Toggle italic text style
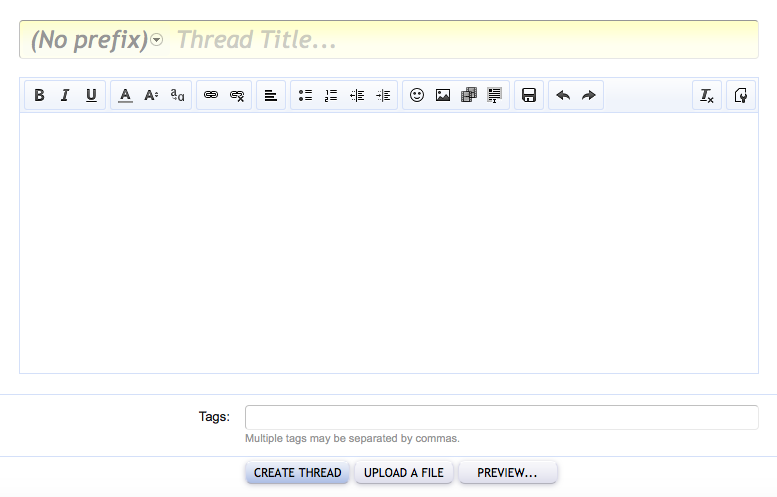This screenshot has height=497, width=777. click(65, 96)
